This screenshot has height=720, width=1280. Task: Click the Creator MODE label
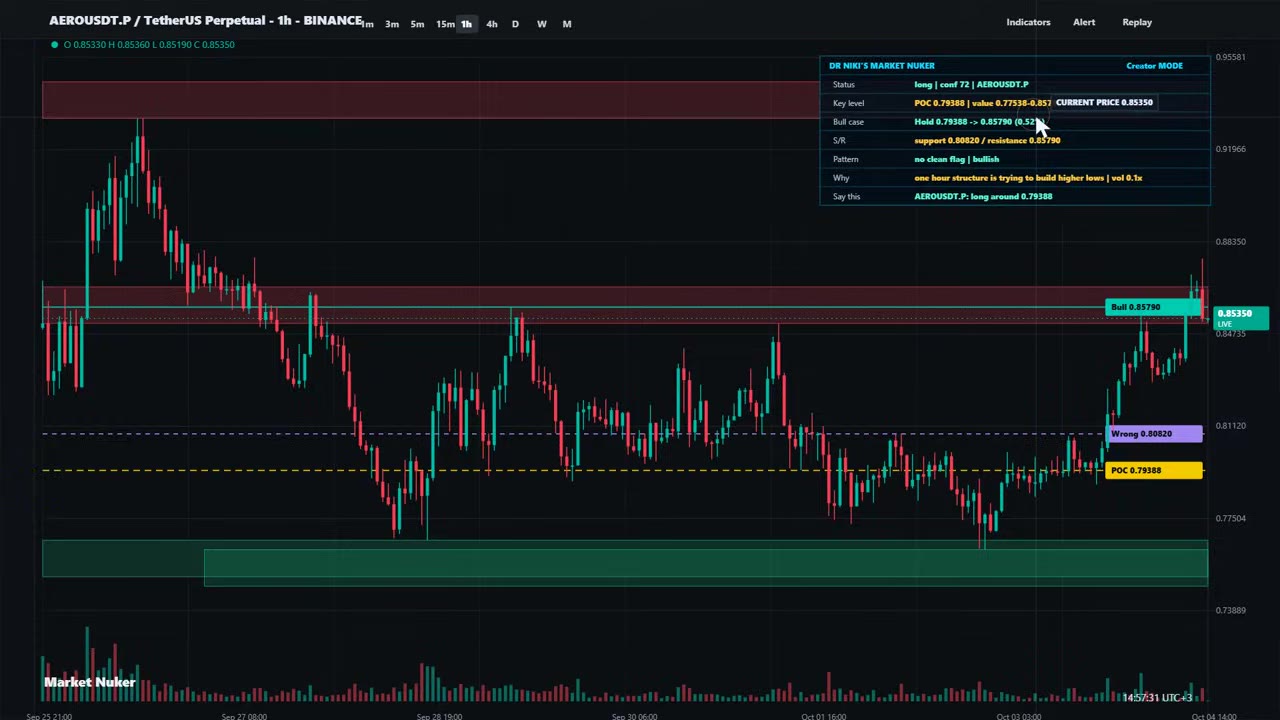point(1154,66)
